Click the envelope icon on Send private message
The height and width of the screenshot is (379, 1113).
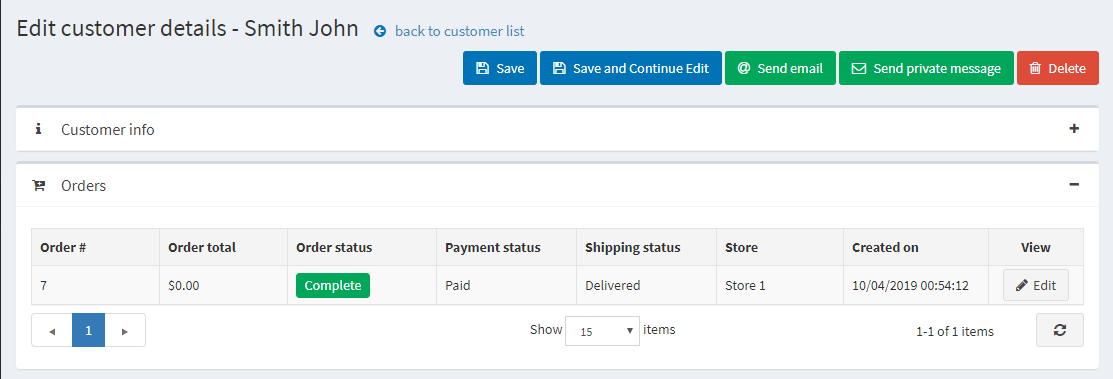tap(859, 69)
